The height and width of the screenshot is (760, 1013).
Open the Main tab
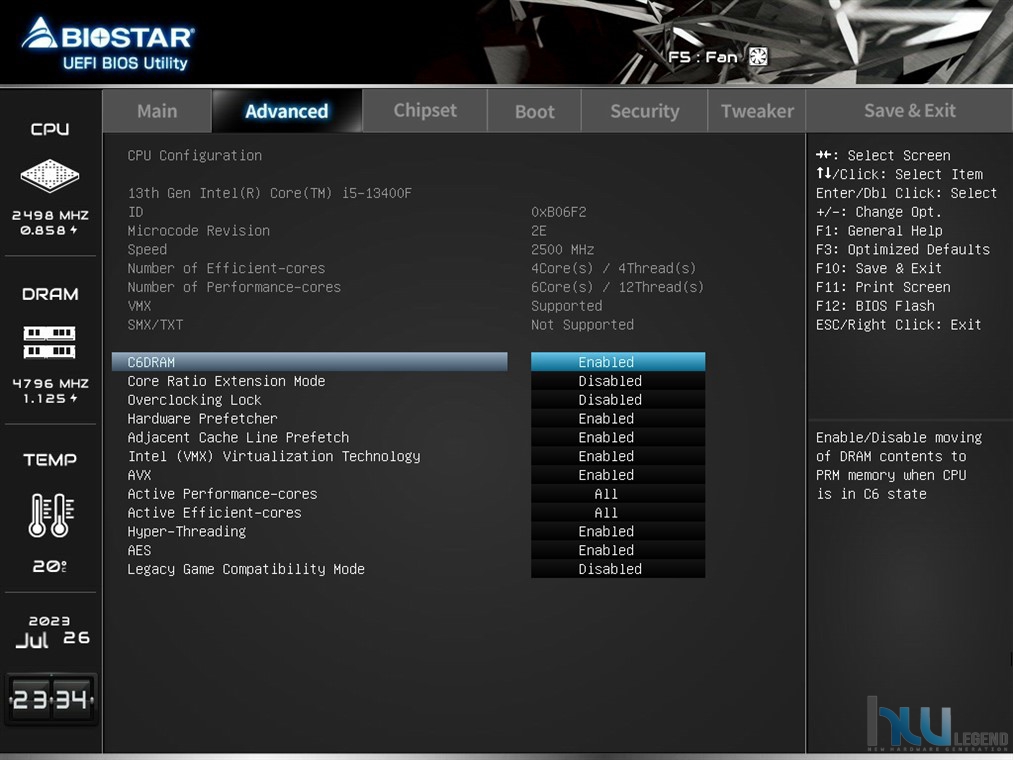[157, 111]
